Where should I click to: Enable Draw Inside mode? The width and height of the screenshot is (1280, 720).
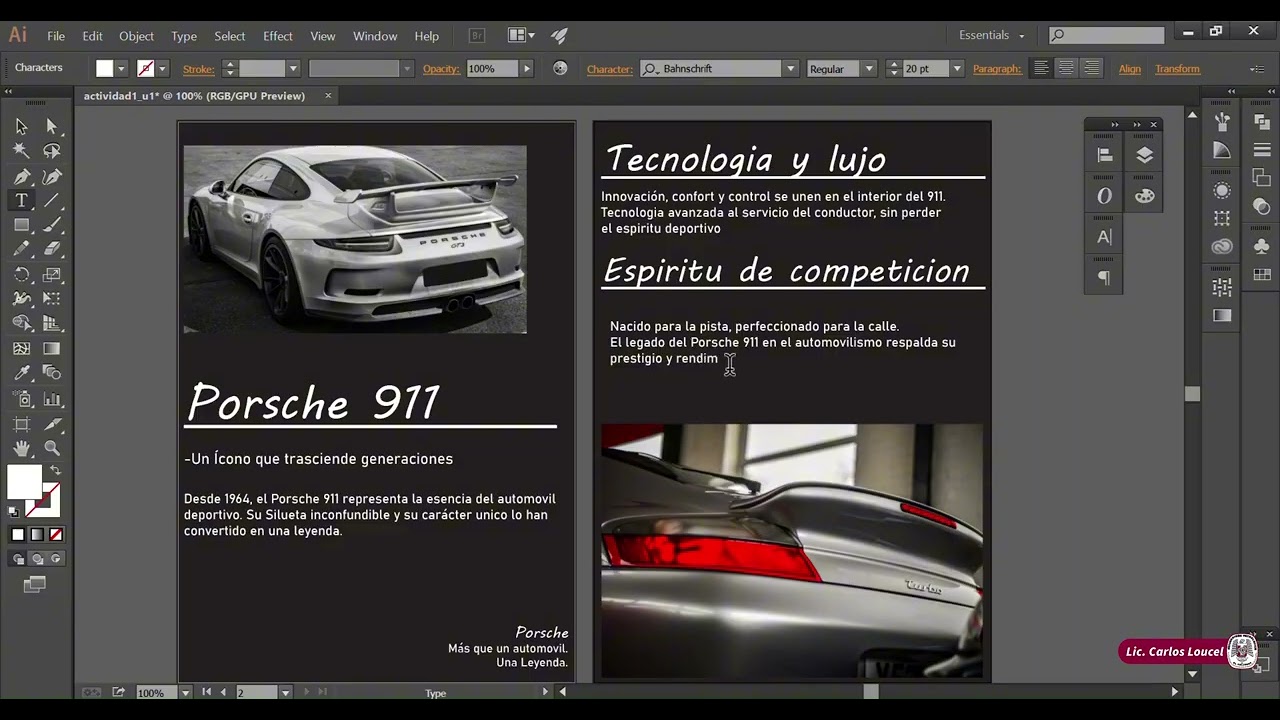tap(56, 559)
